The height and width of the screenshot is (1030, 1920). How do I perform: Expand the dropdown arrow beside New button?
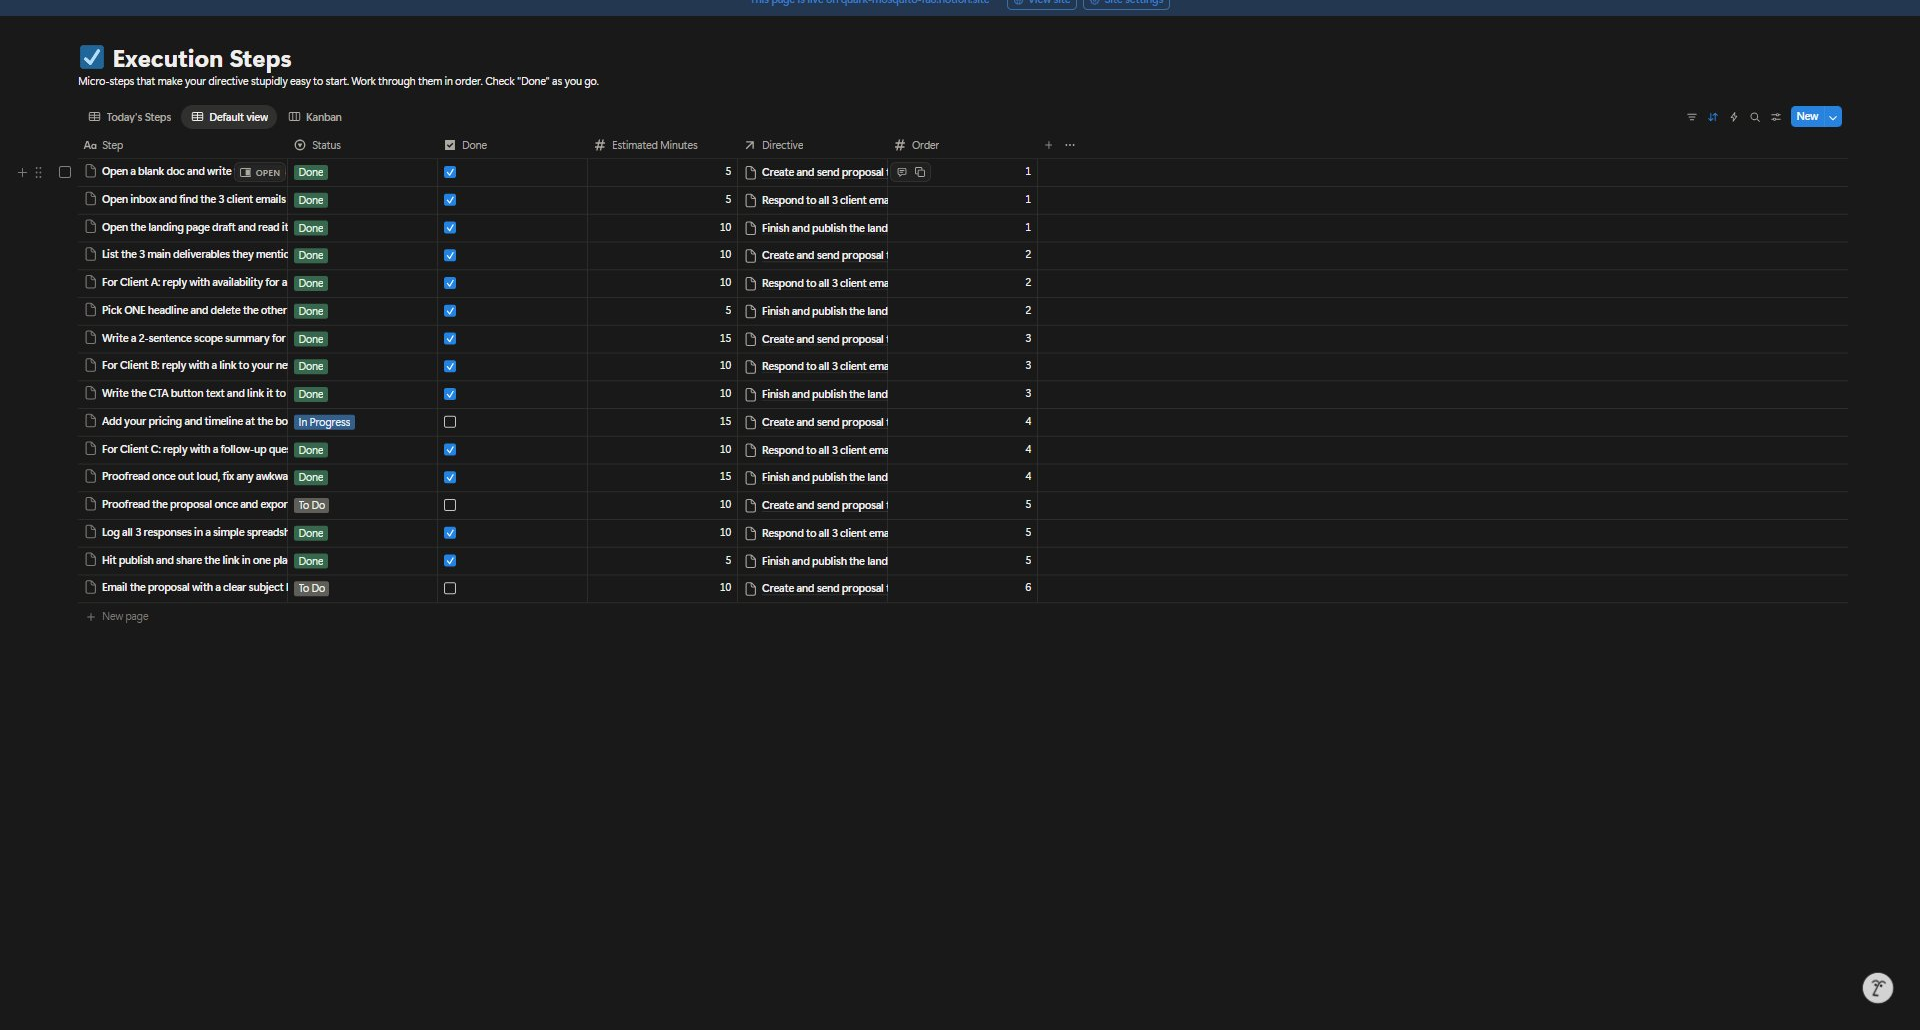[x=1832, y=117]
